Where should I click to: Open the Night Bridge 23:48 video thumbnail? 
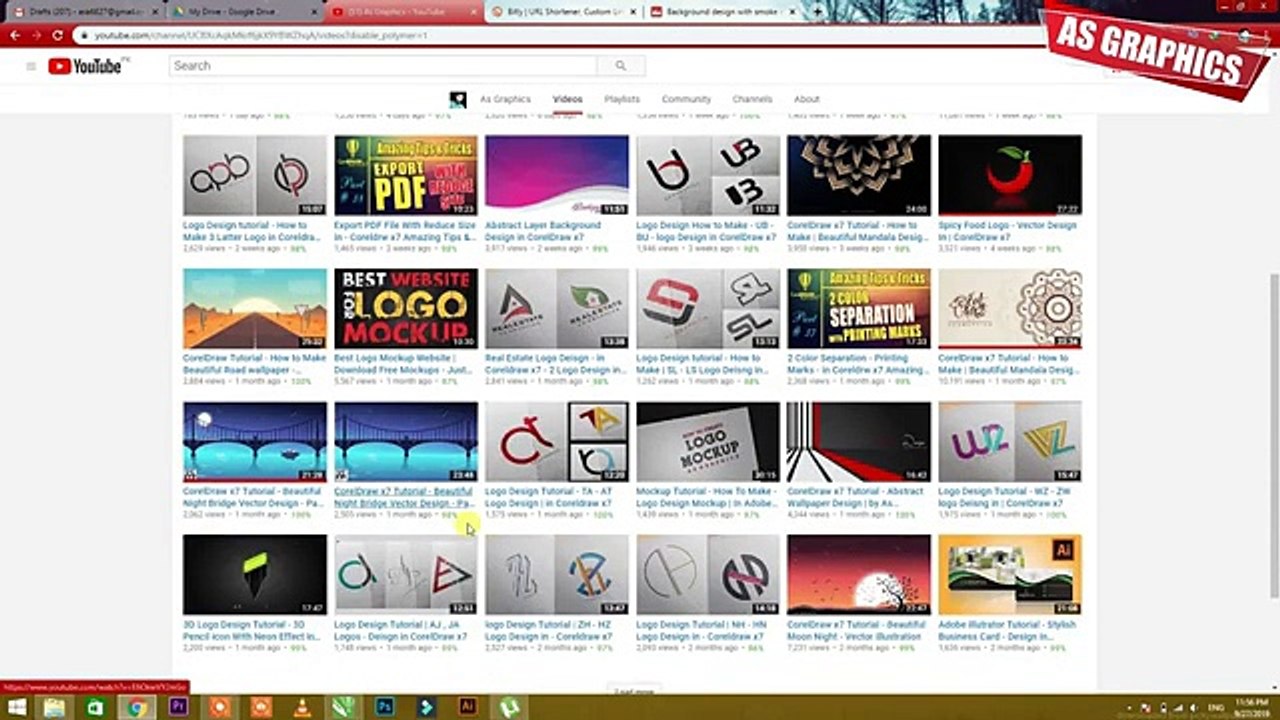click(x=406, y=442)
